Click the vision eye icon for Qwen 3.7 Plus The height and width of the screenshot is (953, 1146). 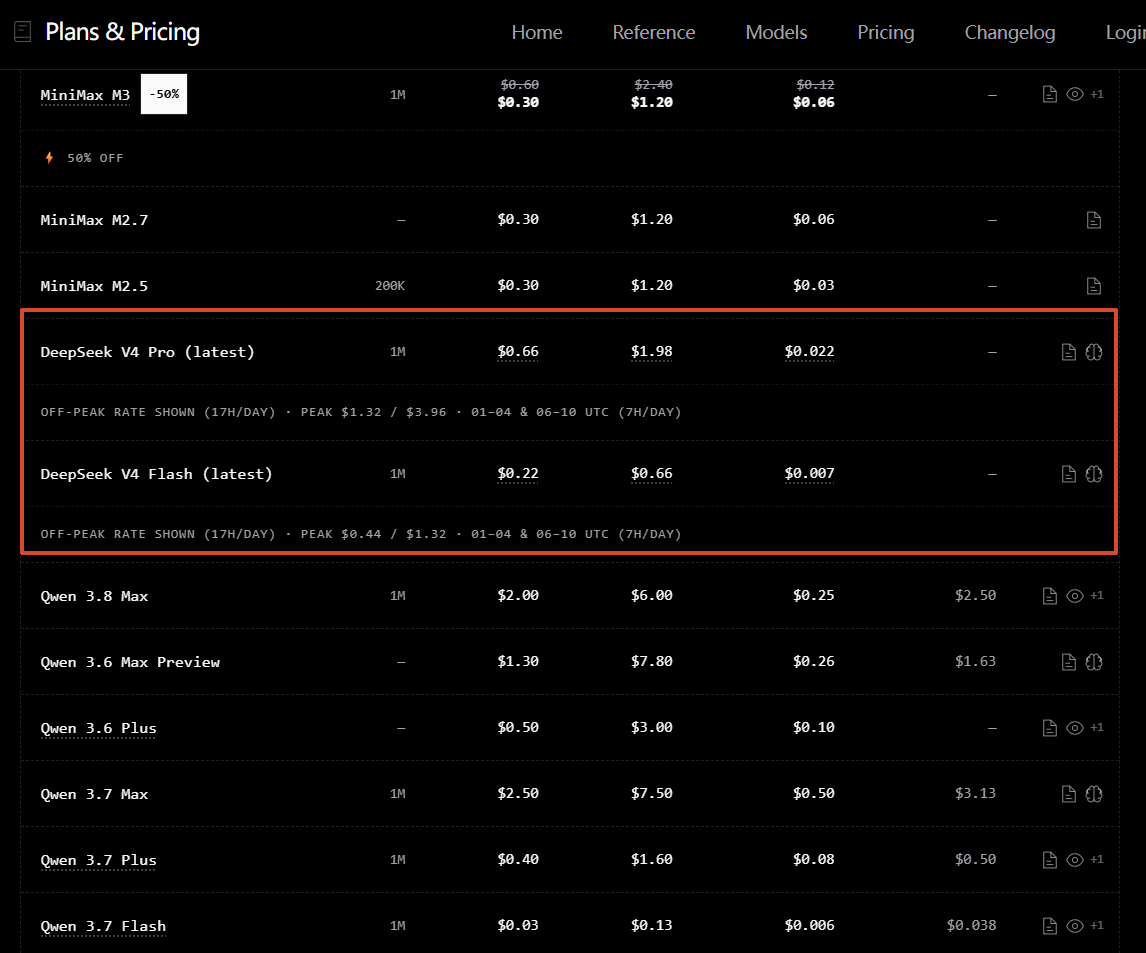pos(1074,860)
